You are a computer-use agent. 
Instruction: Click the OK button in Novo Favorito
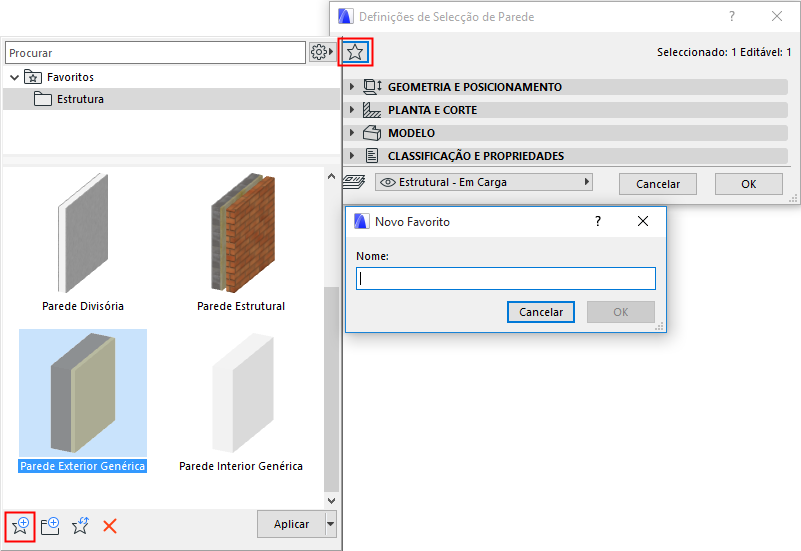[x=621, y=312]
